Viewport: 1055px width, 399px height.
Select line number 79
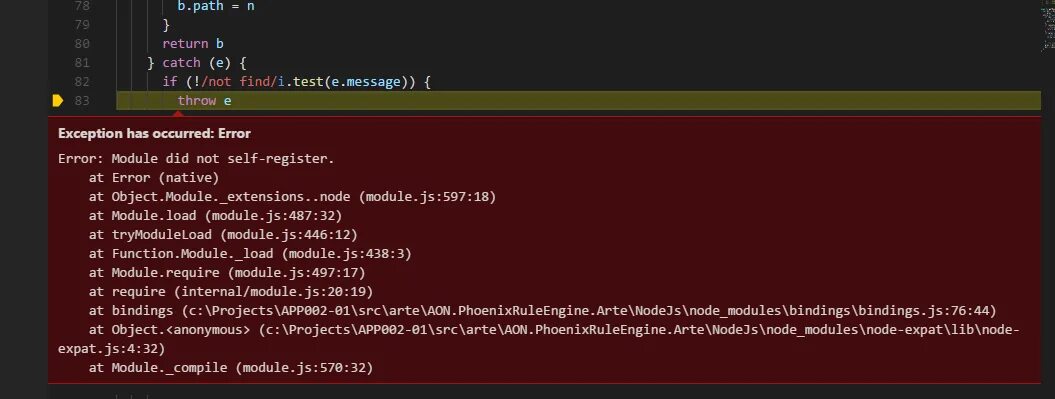click(x=81, y=25)
